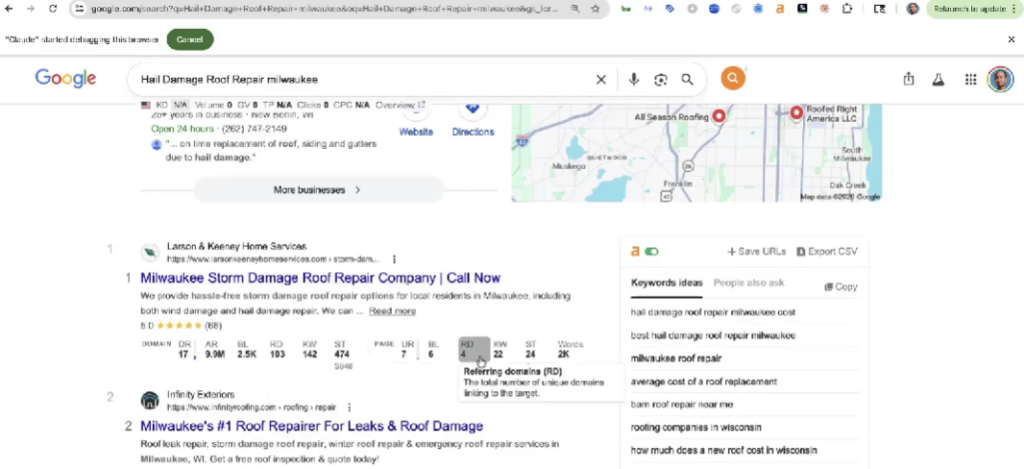Click the Larson & Keeney leaf favicon
Image resolution: width=1024 pixels, height=469 pixels.
150,252
